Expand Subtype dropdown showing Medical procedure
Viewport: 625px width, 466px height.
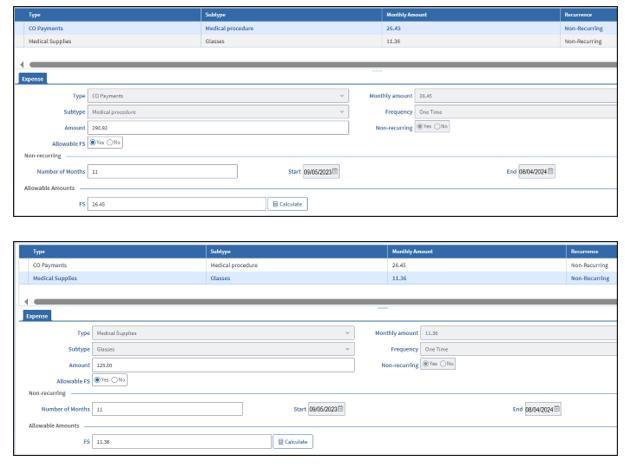click(x=218, y=112)
